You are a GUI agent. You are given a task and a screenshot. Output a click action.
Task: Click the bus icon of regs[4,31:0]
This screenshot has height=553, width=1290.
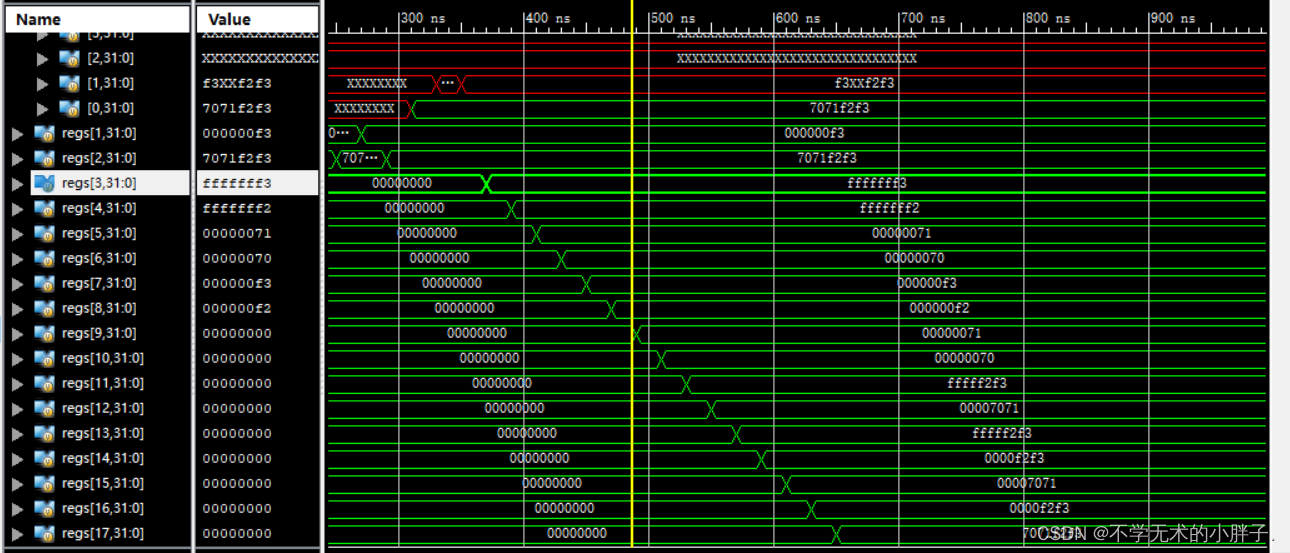point(44,208)
